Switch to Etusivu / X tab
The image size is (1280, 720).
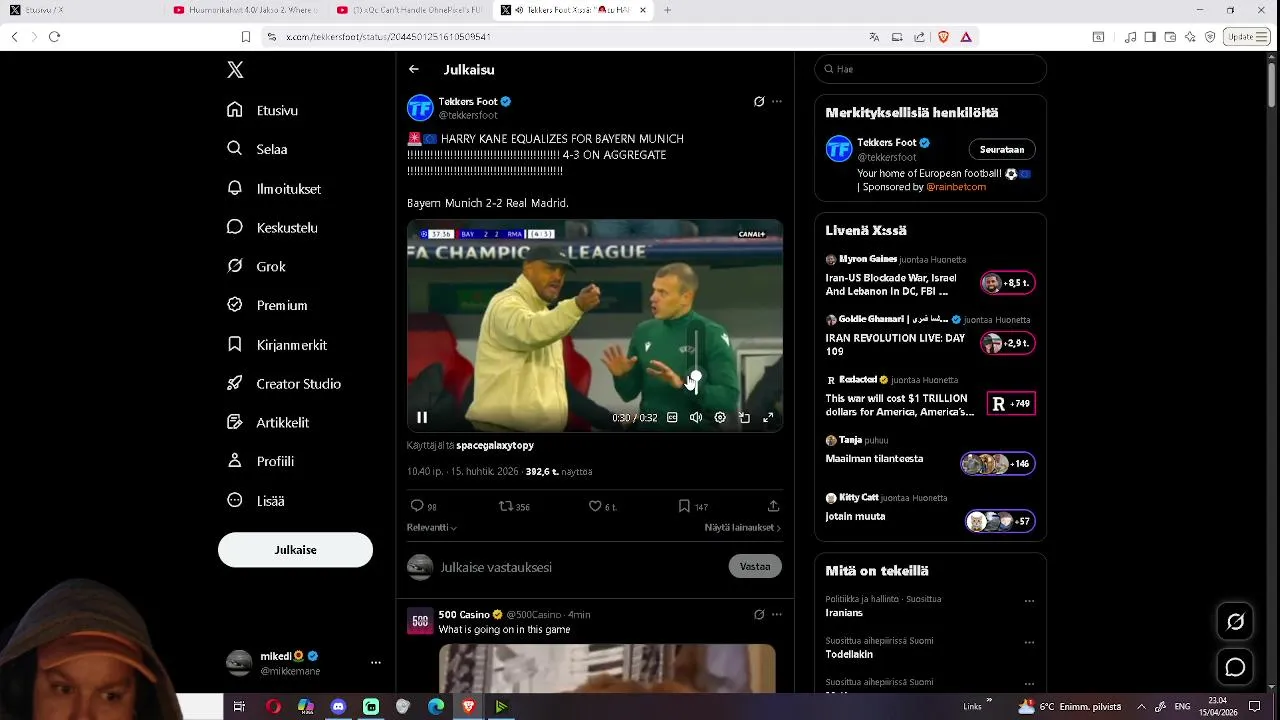(80, 10)
